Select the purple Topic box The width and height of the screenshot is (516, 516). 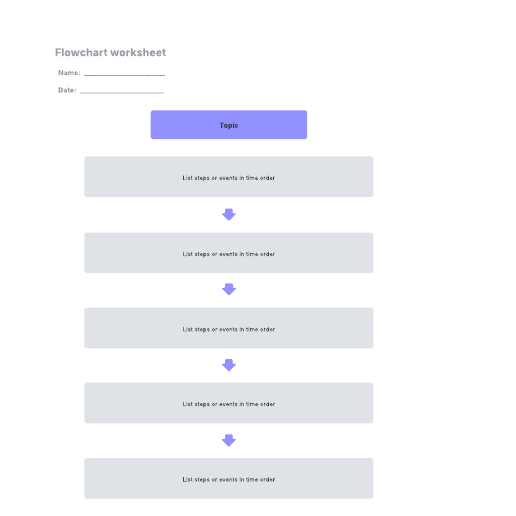[x=229, y=125]
